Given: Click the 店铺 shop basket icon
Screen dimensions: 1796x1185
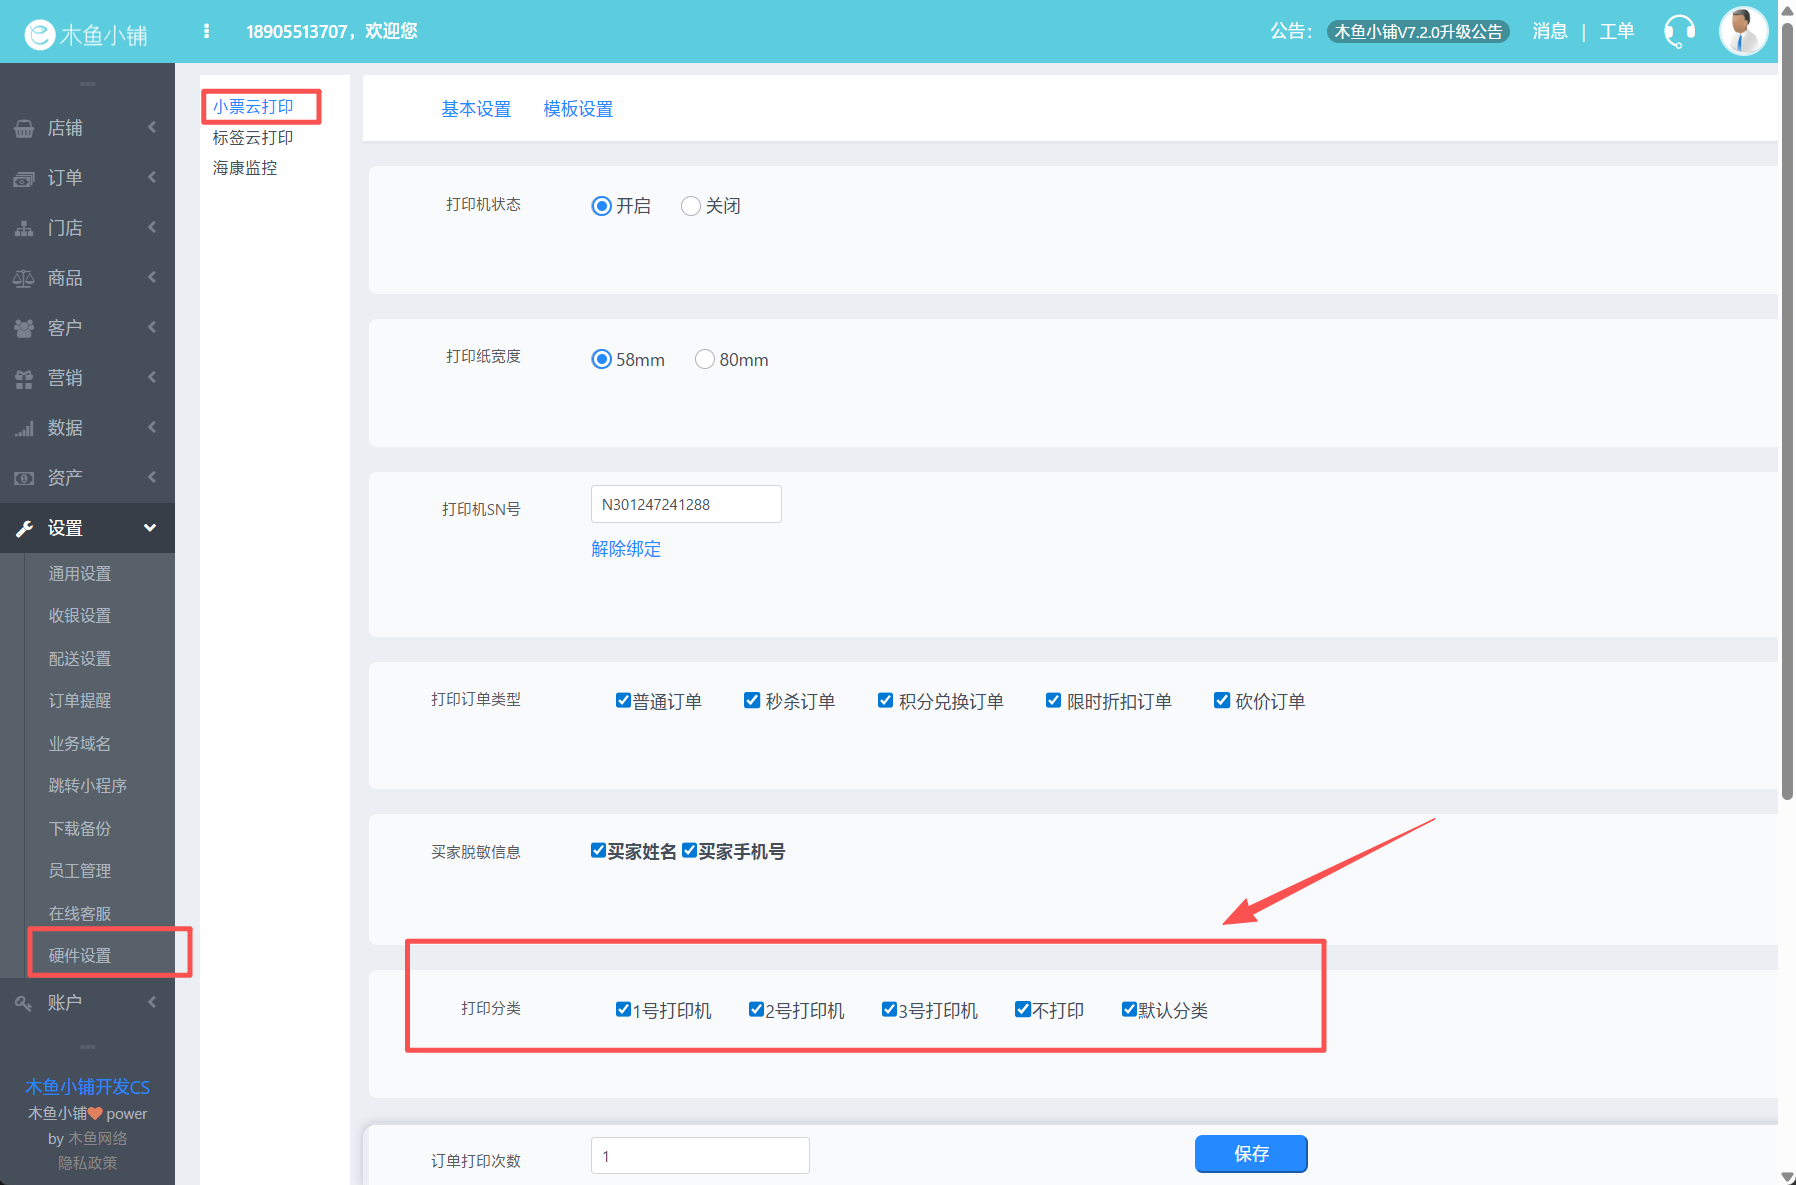Looking at the screenshot, I should click(x=24, y=129).
